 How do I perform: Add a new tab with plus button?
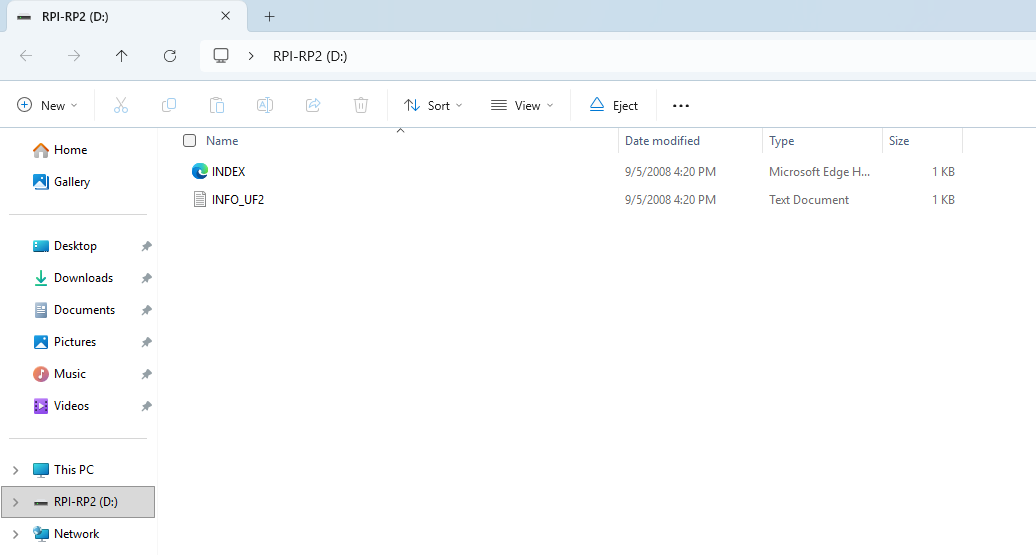pos(269,16)
